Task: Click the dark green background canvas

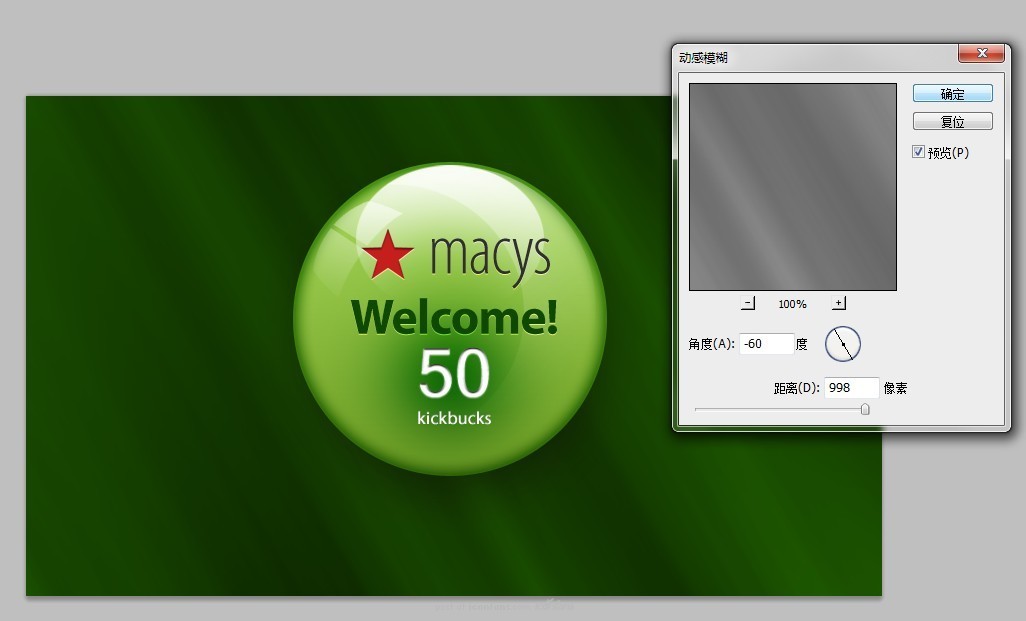Action: click(x=150, y=500)
